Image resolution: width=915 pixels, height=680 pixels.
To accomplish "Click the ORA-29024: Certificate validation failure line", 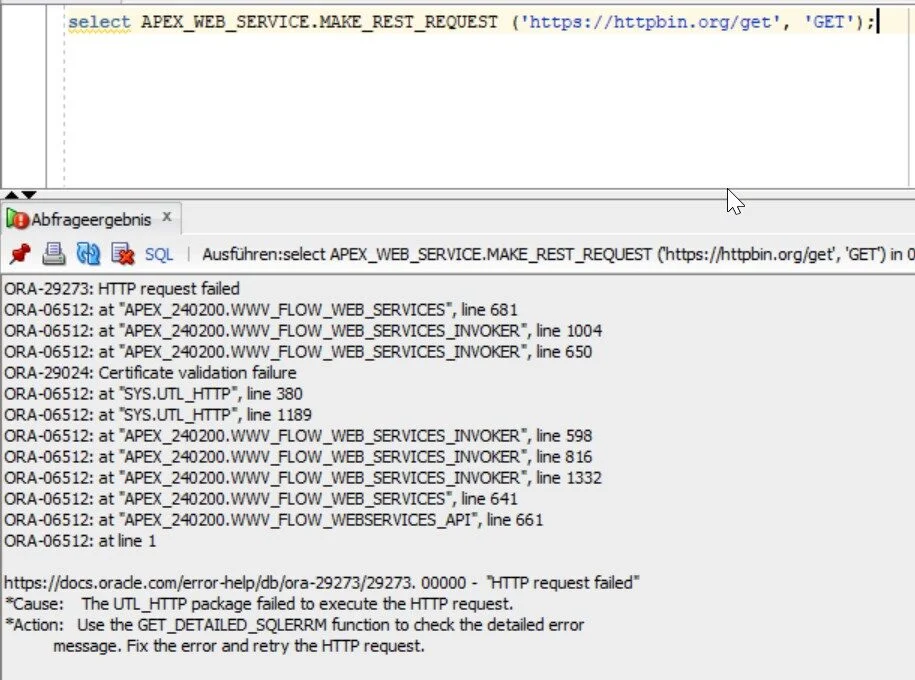I will [x=151, y=372].
